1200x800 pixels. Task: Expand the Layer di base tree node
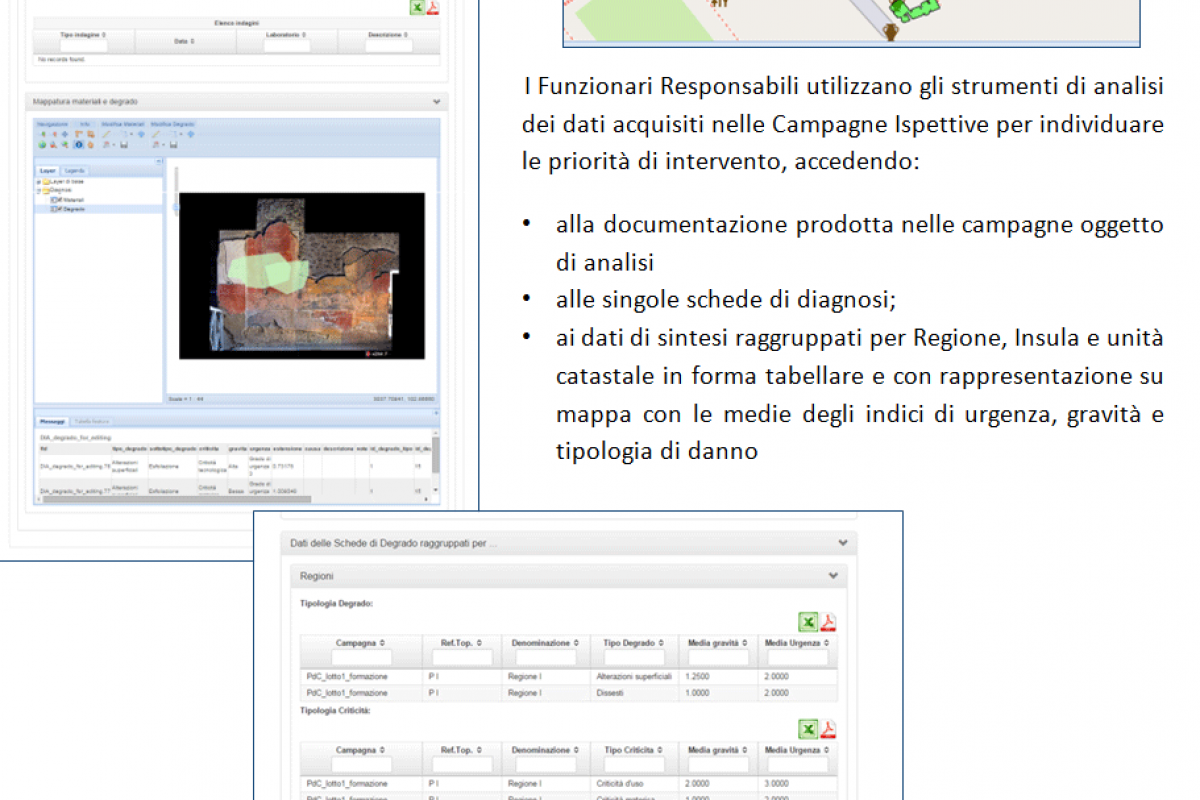tap(38, 182)
